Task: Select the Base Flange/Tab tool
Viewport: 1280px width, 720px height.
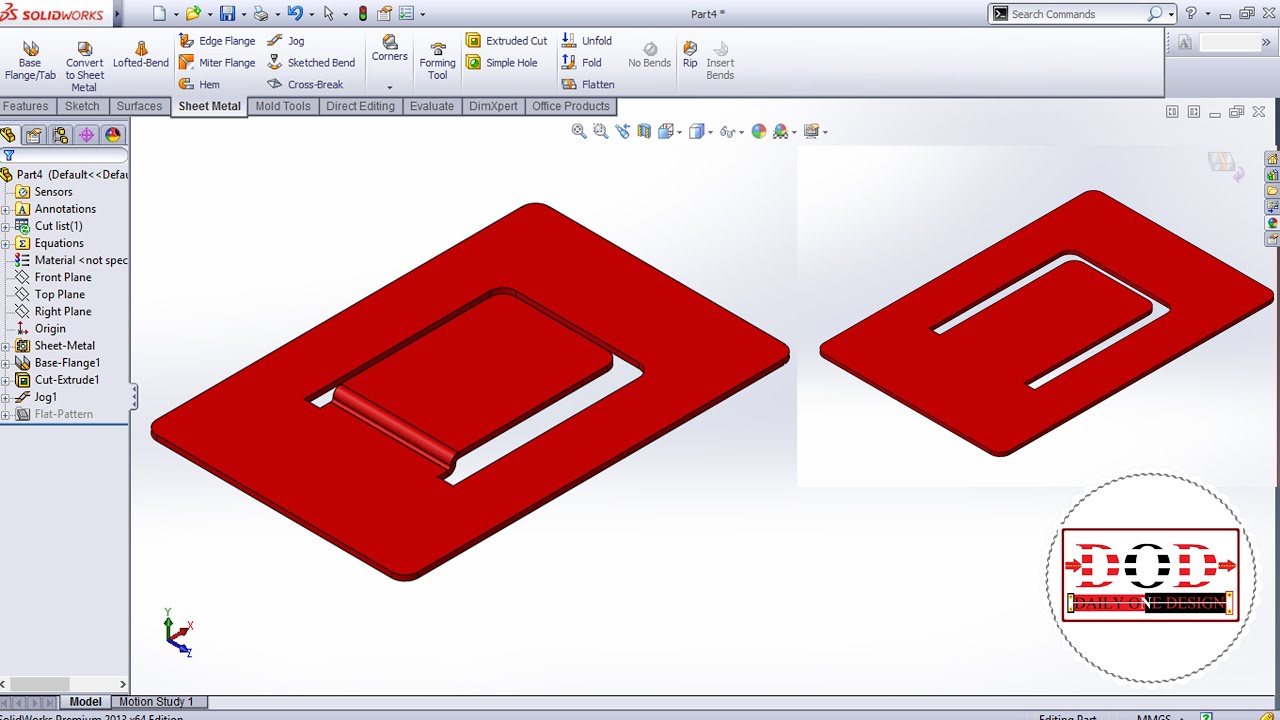Action: pos(30,61)
